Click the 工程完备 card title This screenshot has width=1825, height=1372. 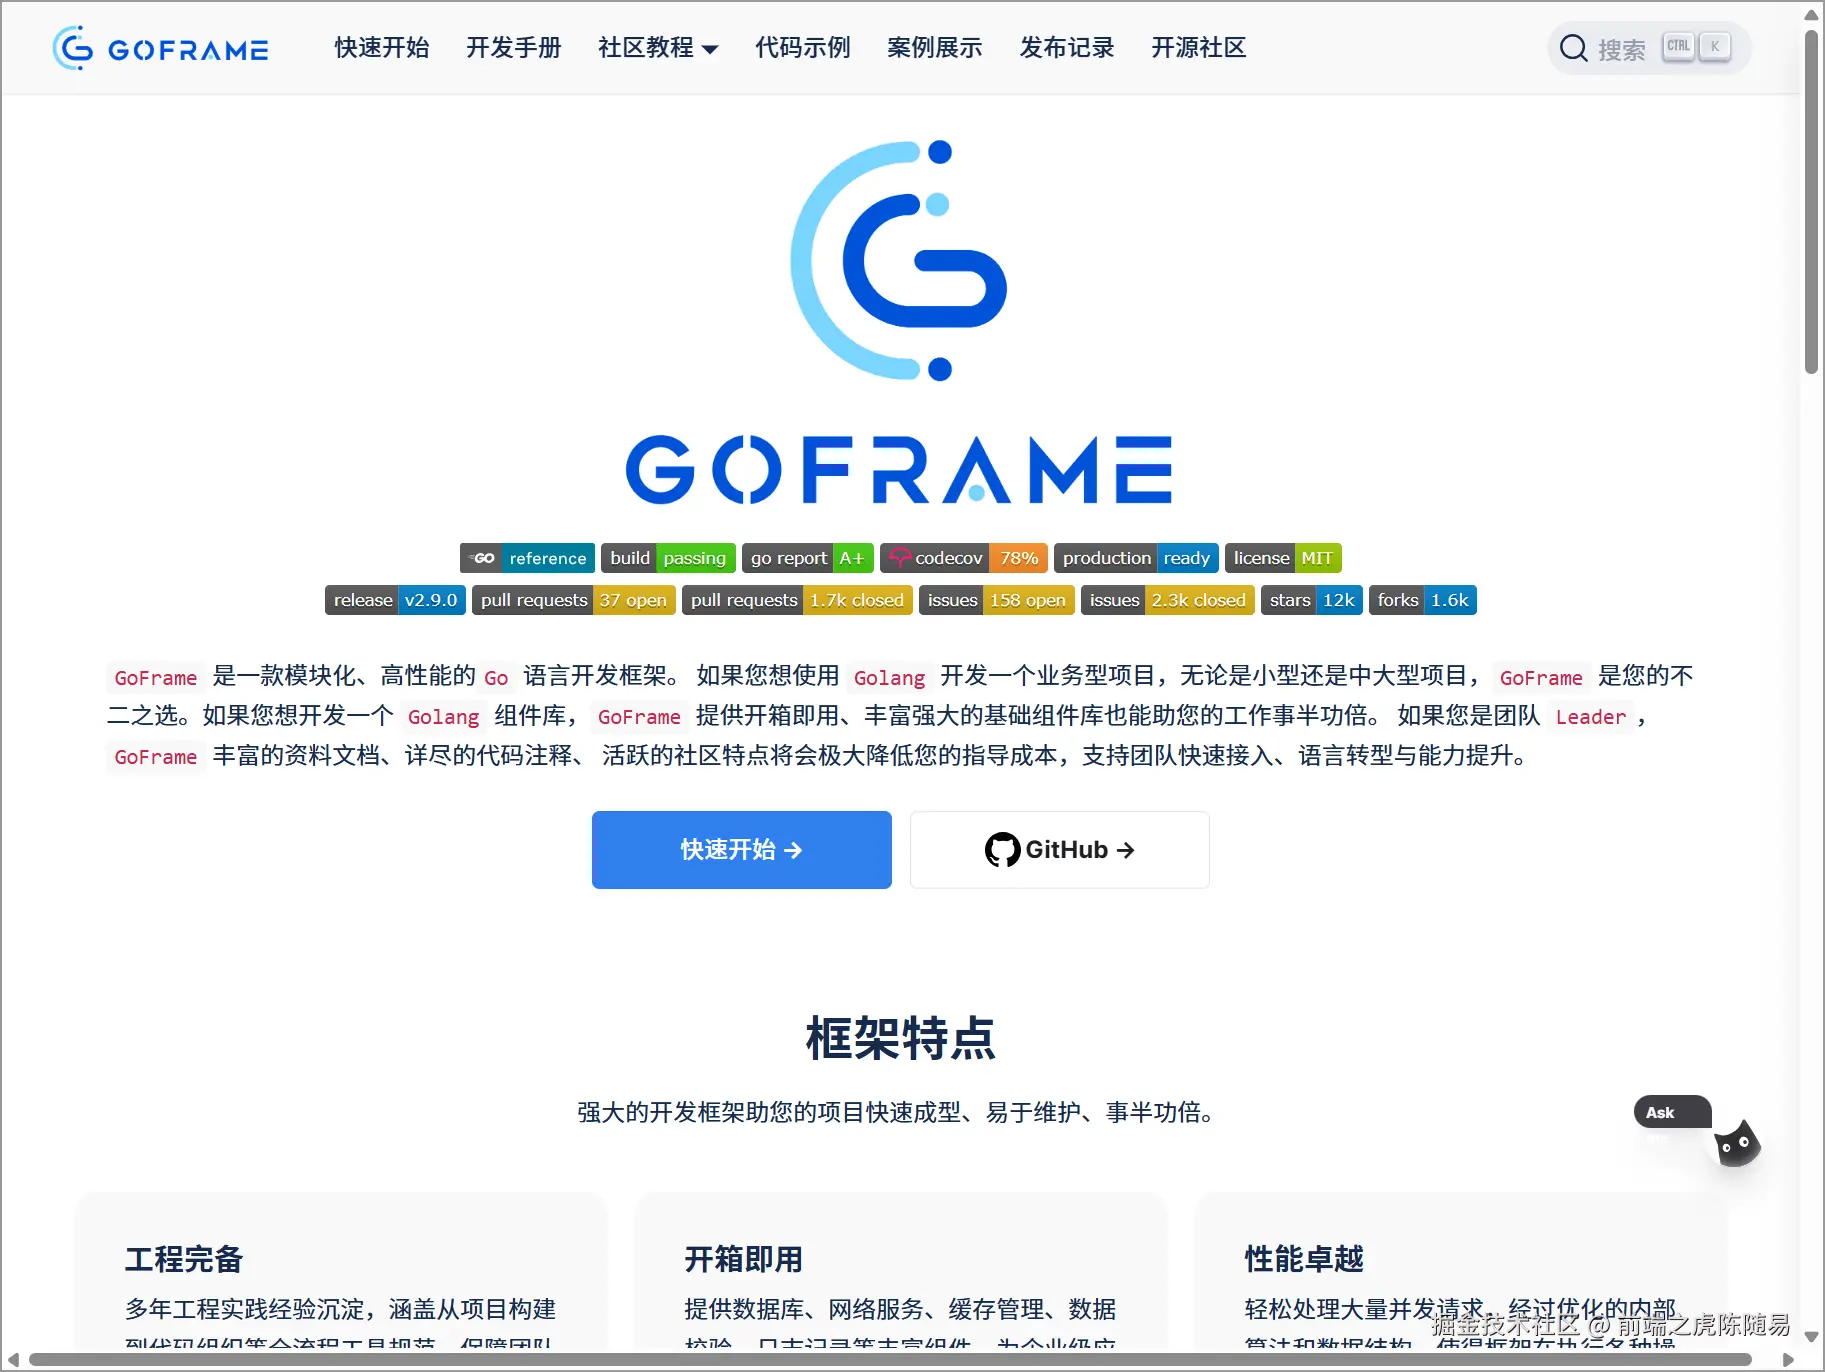point(184,1259)
